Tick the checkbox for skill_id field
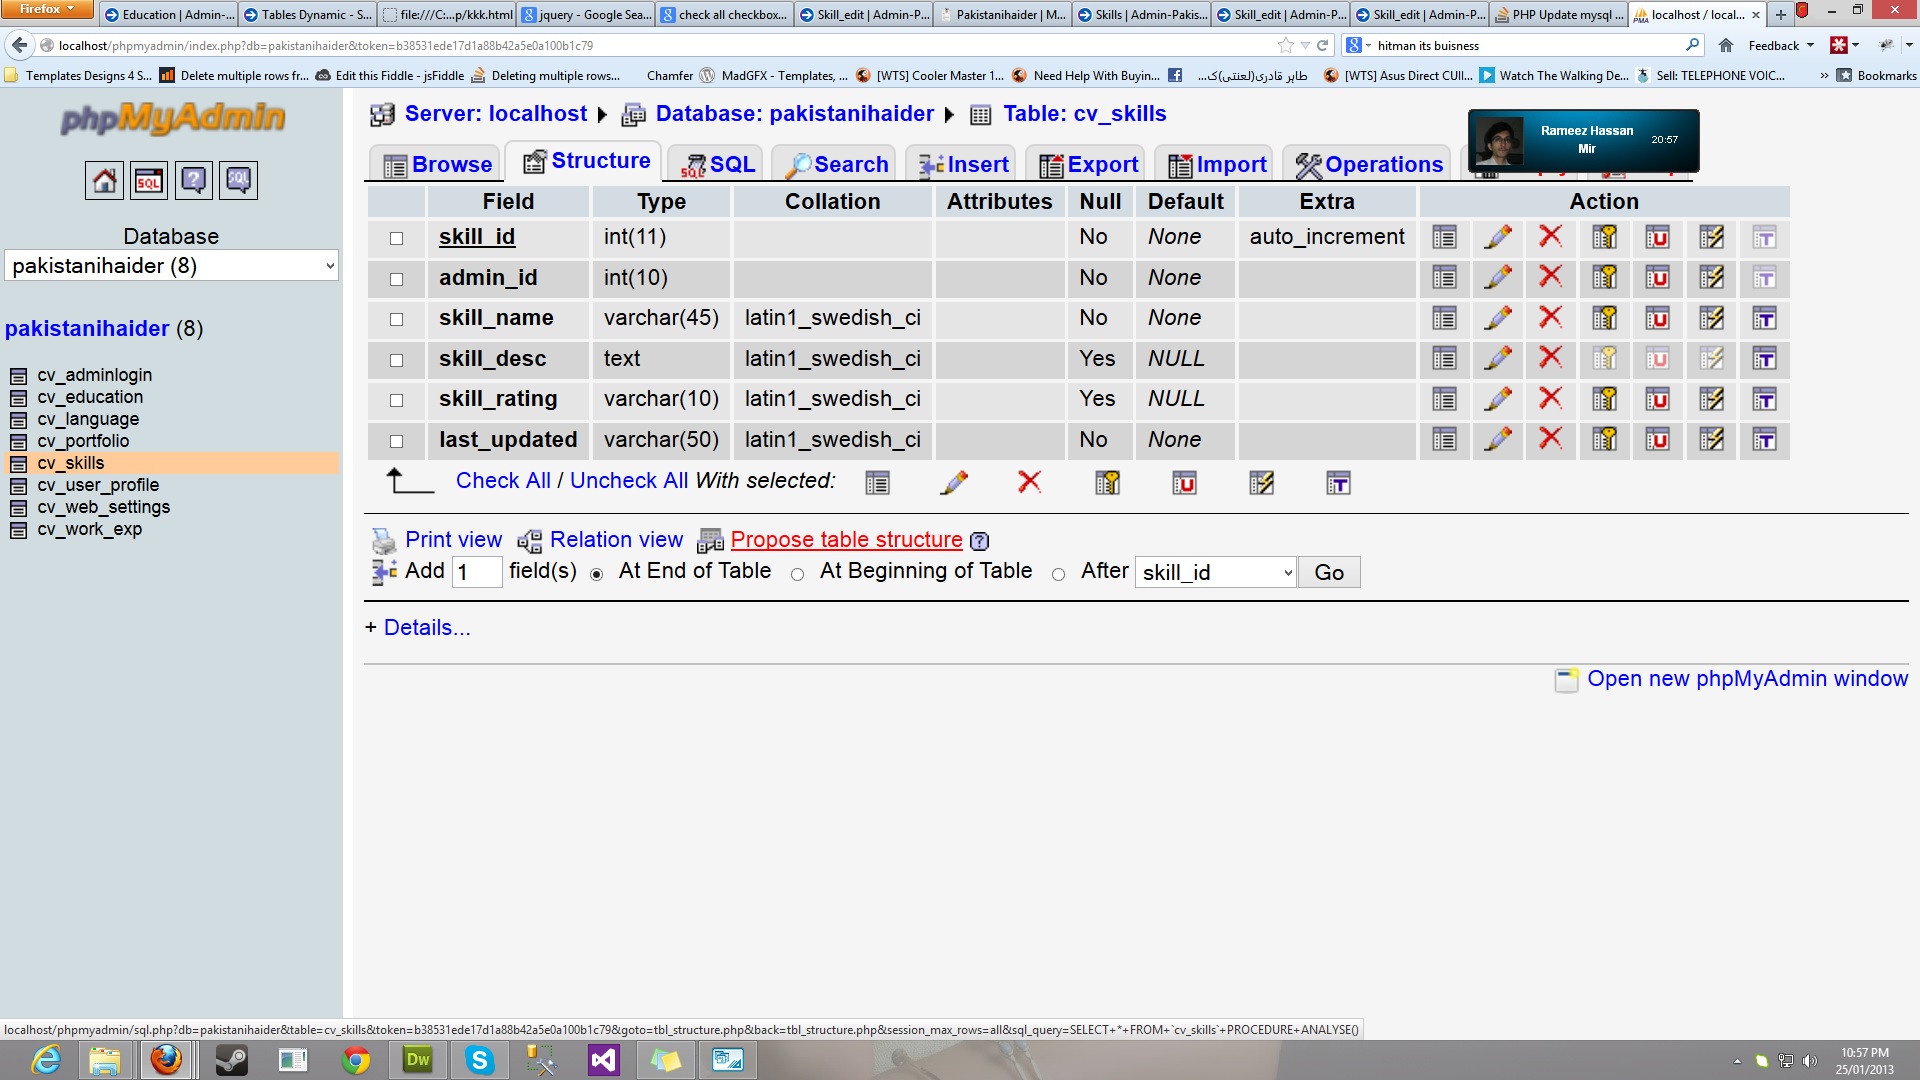Image resolution: width=1920 pixels, height=1080 pixels. [x=396, y=238]
